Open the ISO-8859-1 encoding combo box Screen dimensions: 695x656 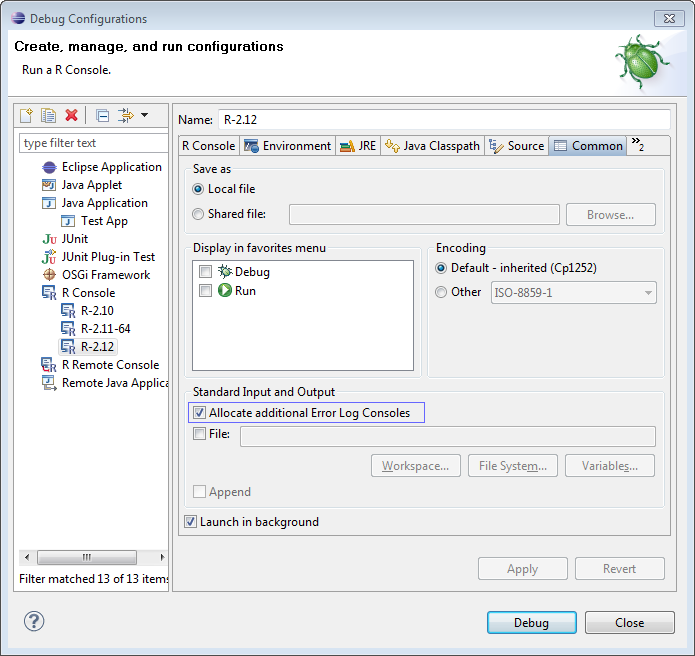point(574,293)
